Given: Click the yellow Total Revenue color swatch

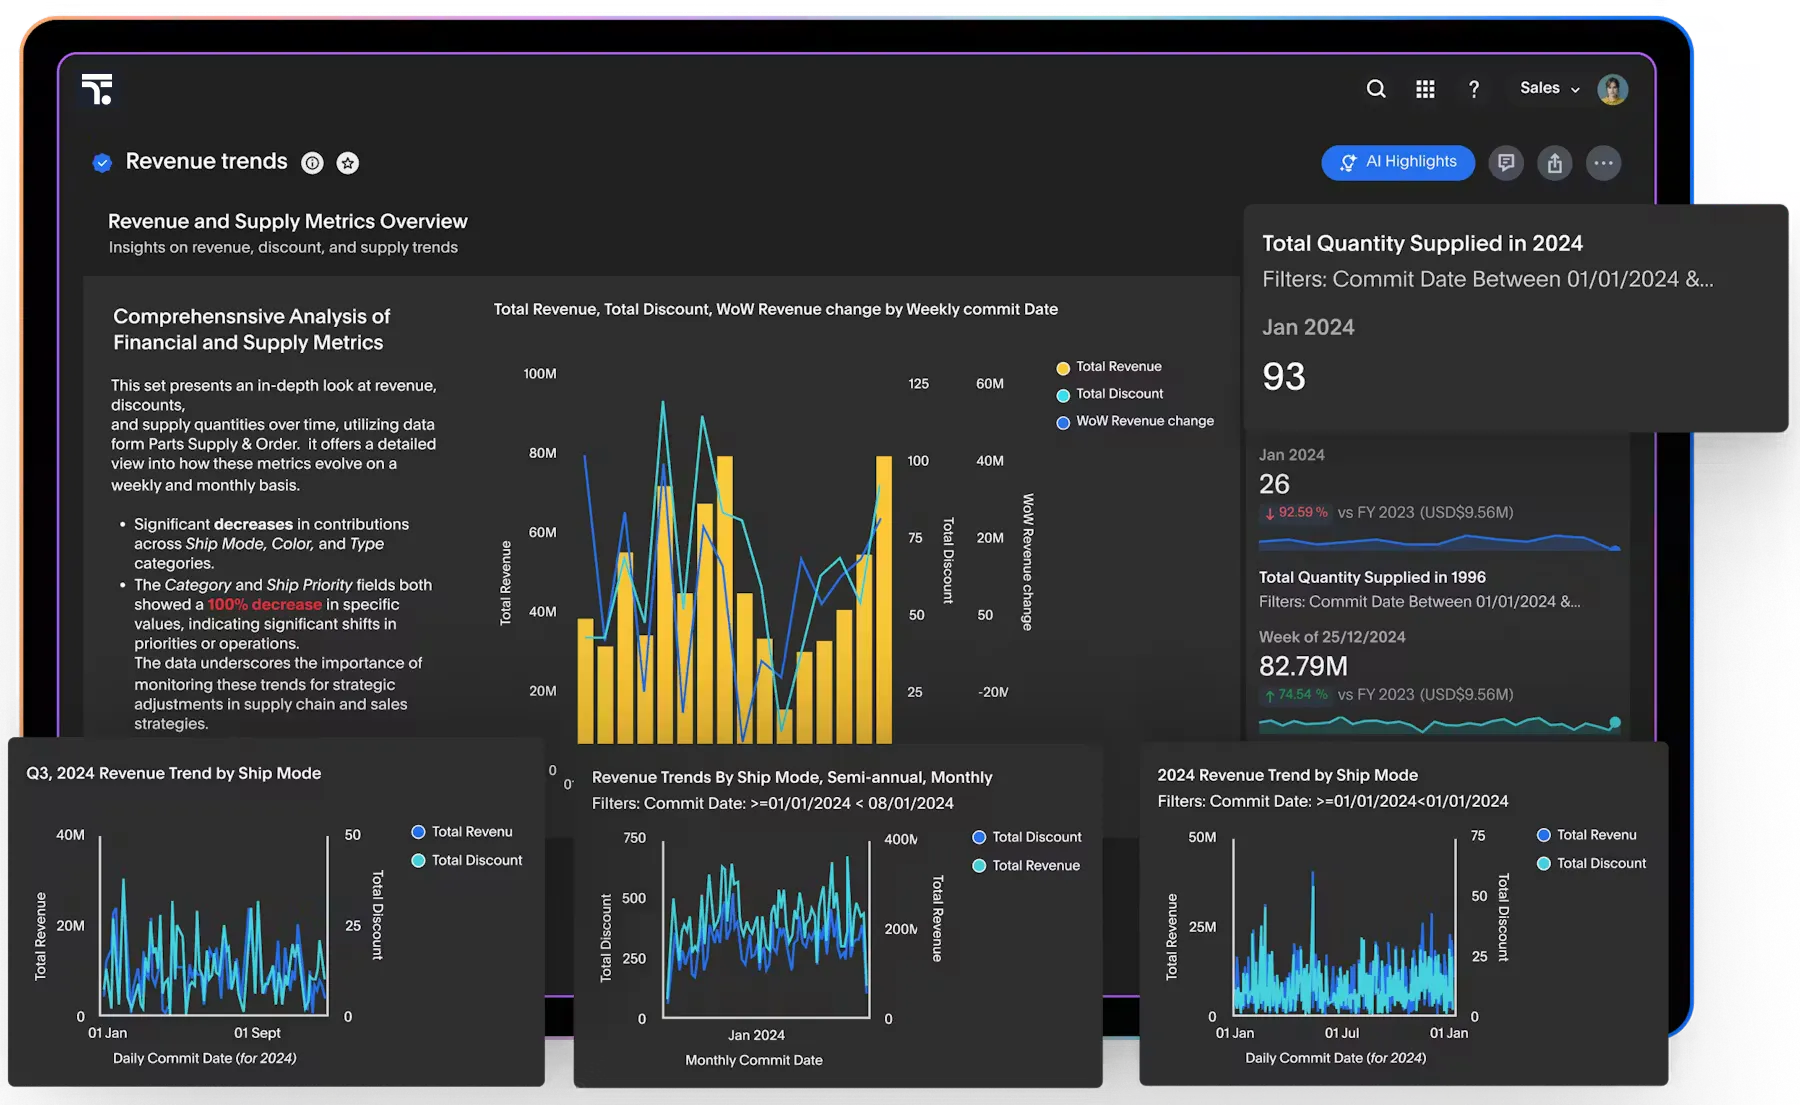Looking at the screenshot, I should [1063, 367].
